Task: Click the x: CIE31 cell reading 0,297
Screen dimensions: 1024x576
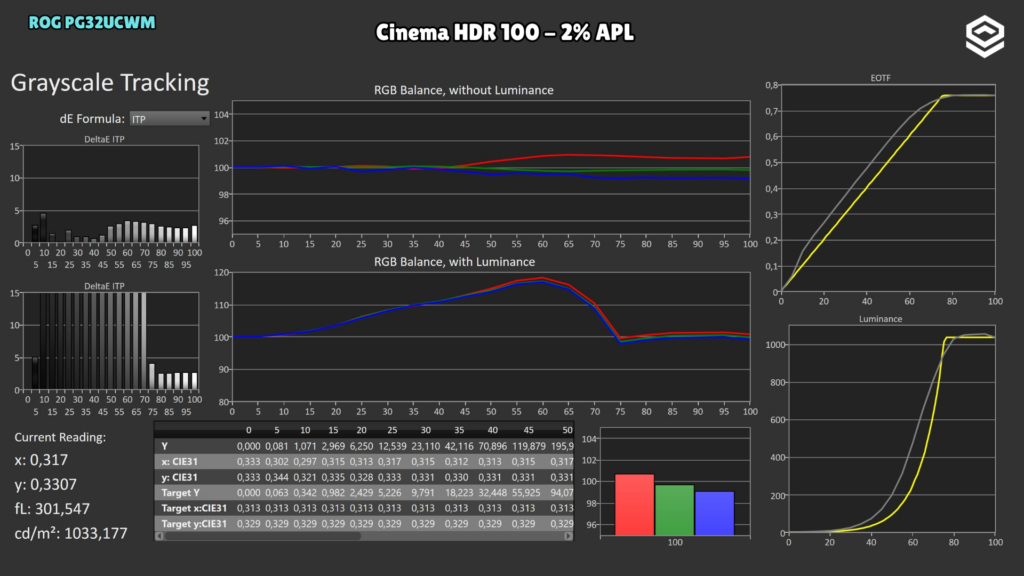Action: (x=305, y=462)
